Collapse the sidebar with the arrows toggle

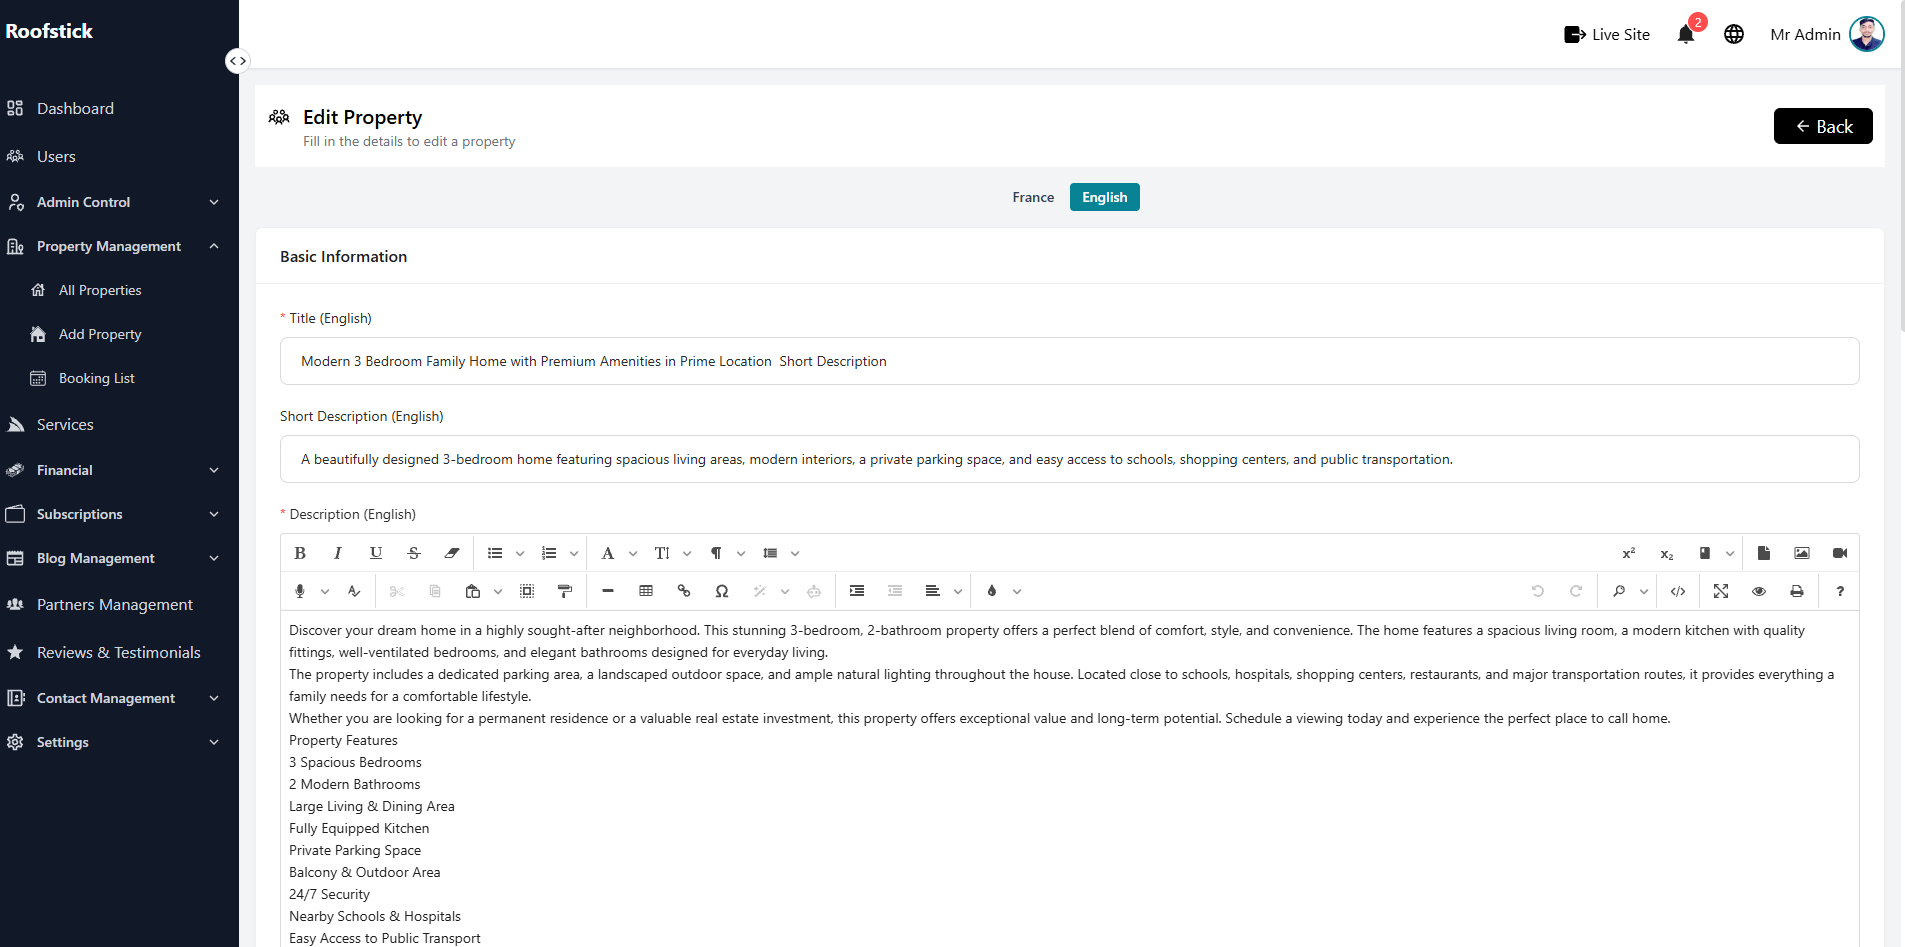pyautogui.click(x=237, y=61)
